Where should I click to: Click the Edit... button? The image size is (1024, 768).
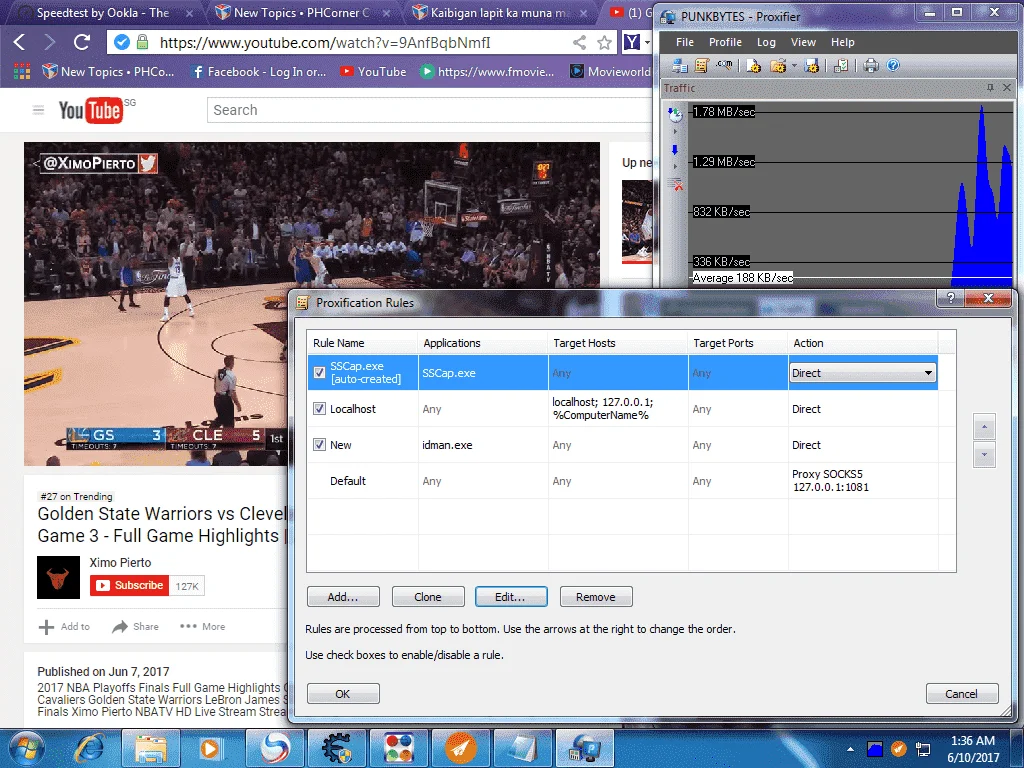pos(511,597)
